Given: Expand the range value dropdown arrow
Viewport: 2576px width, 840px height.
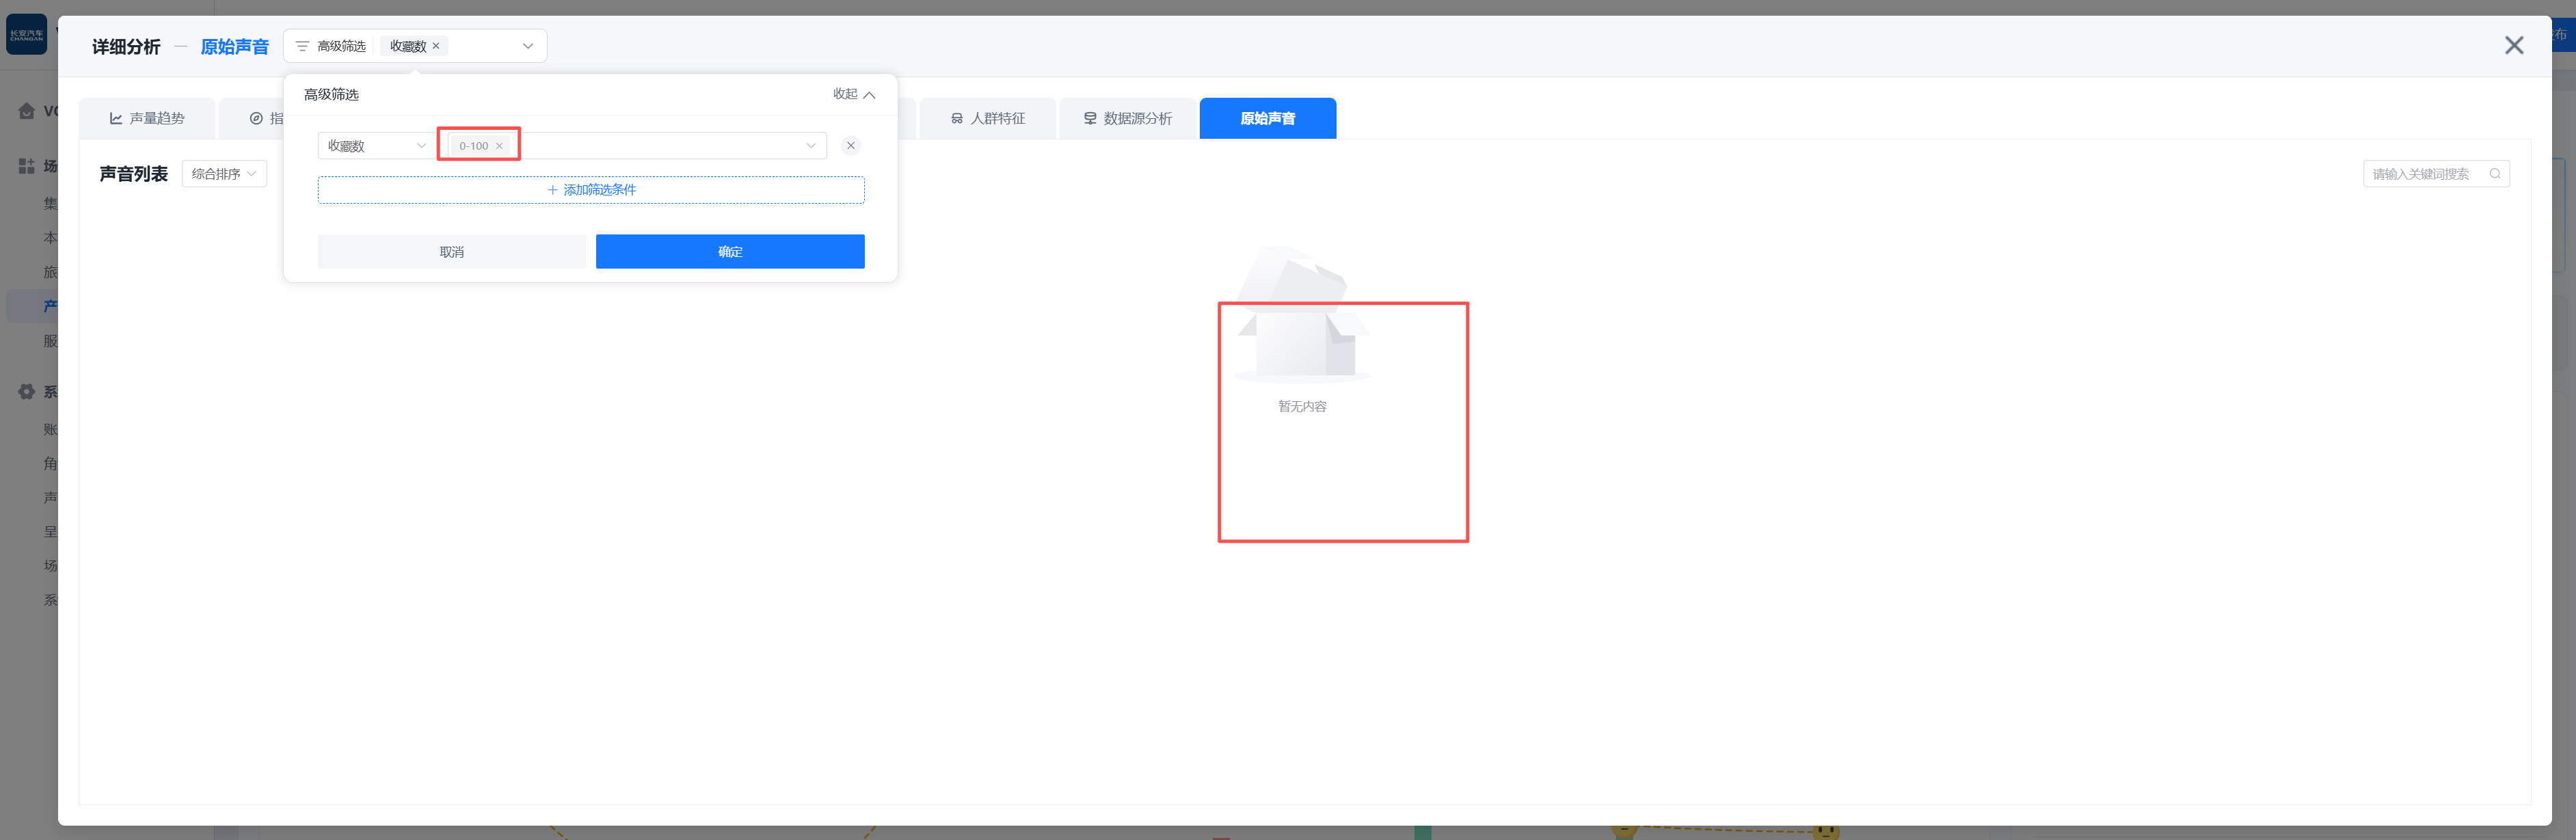Looking at the screenshot, I should click(810, 146).
